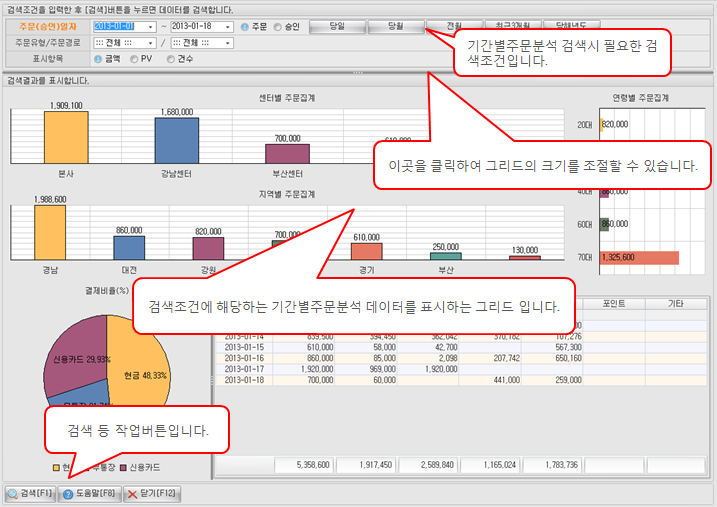
Task: Select the 2013-01-16 grid row date
Action: [245, 358]
